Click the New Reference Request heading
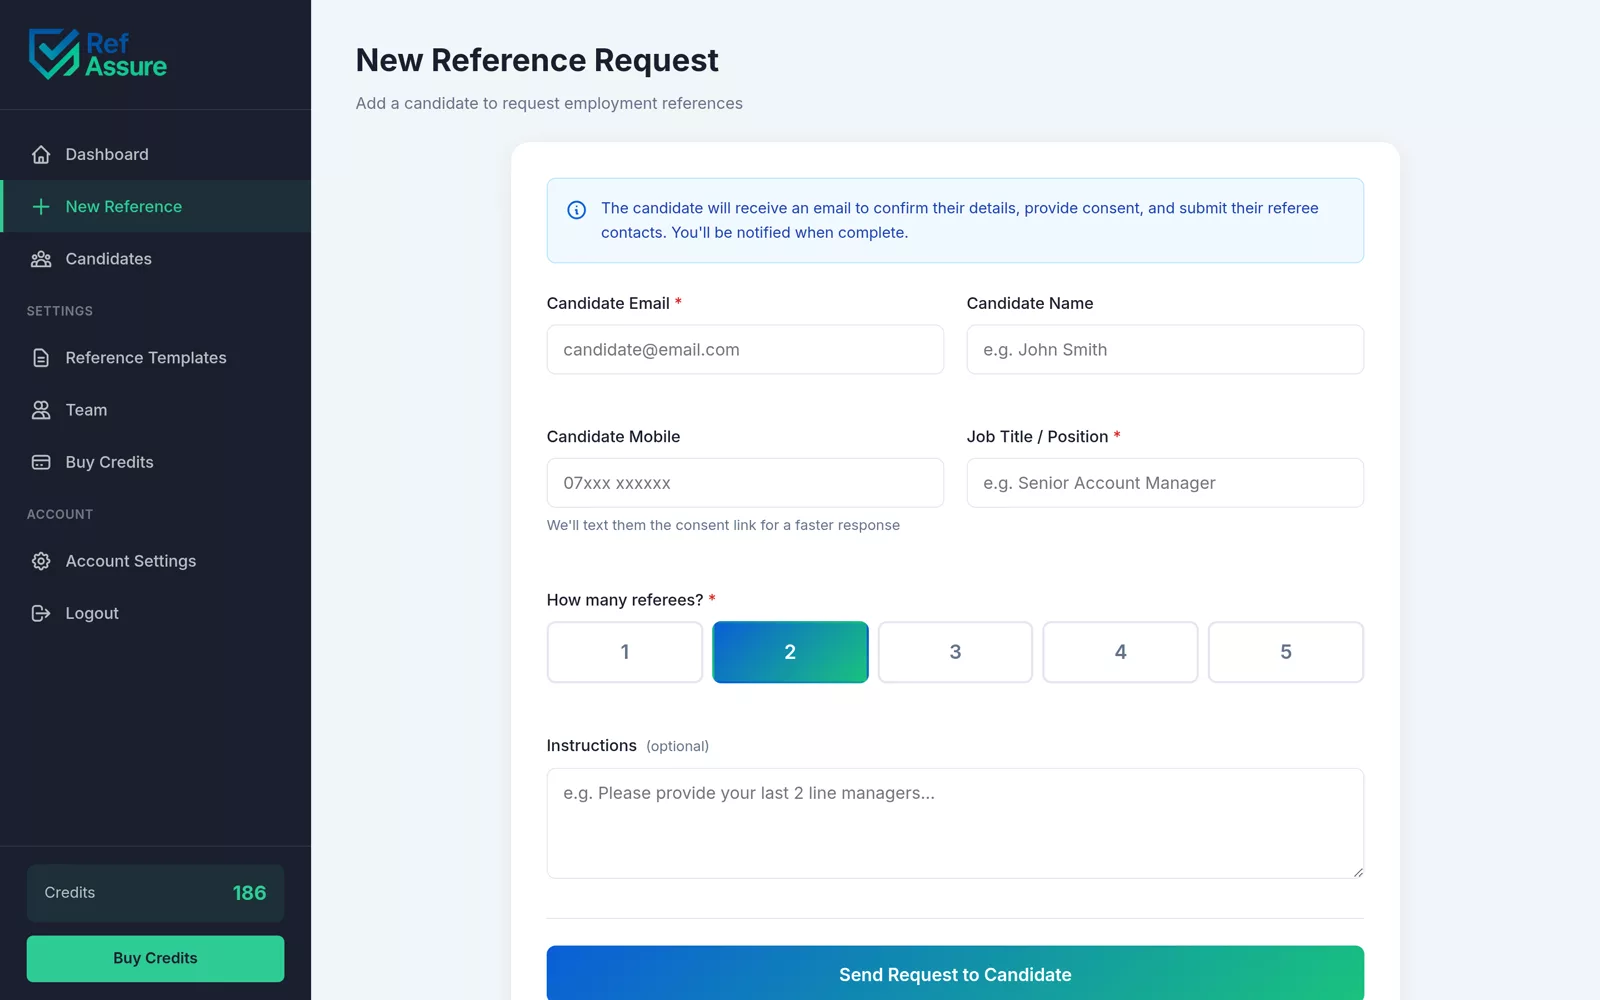1600x1000 pixels. pyautogui.click(x=537, y=60)
